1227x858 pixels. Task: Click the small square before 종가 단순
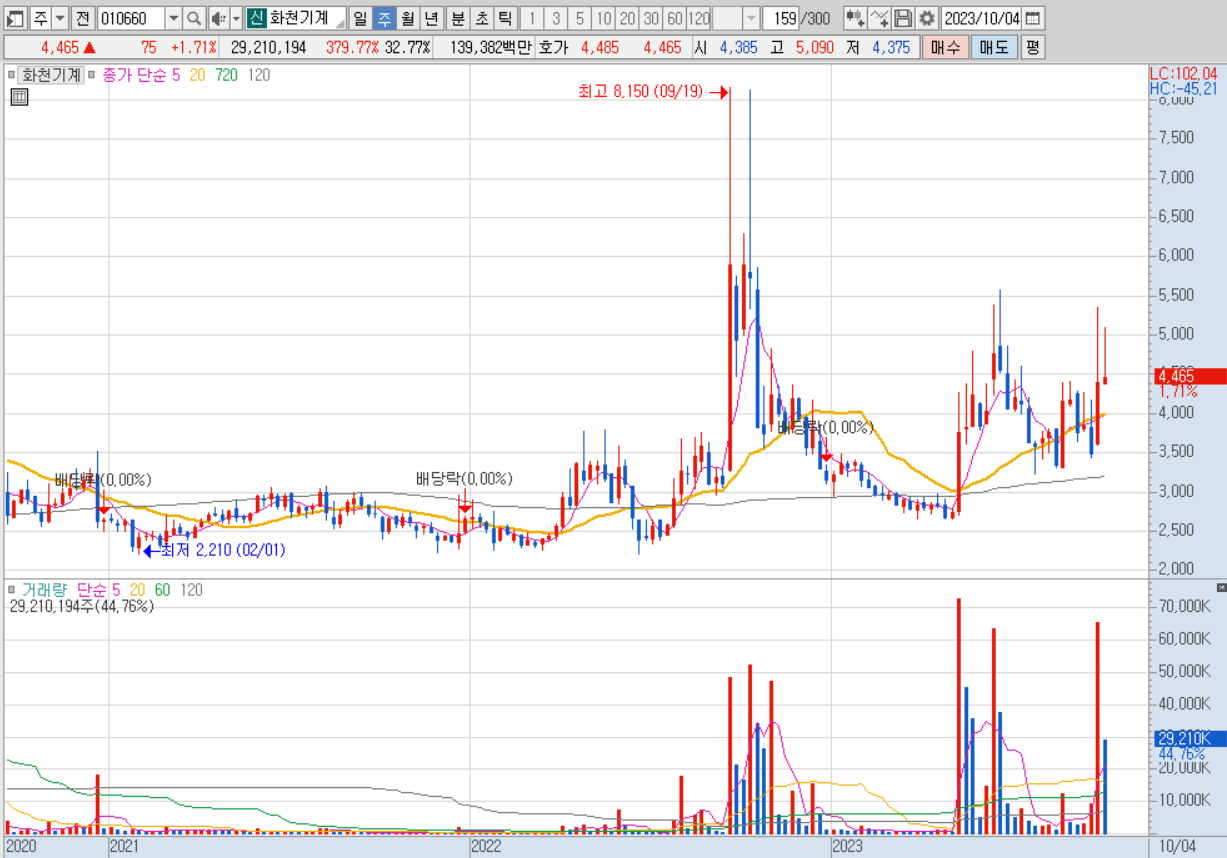click(92, 74)
